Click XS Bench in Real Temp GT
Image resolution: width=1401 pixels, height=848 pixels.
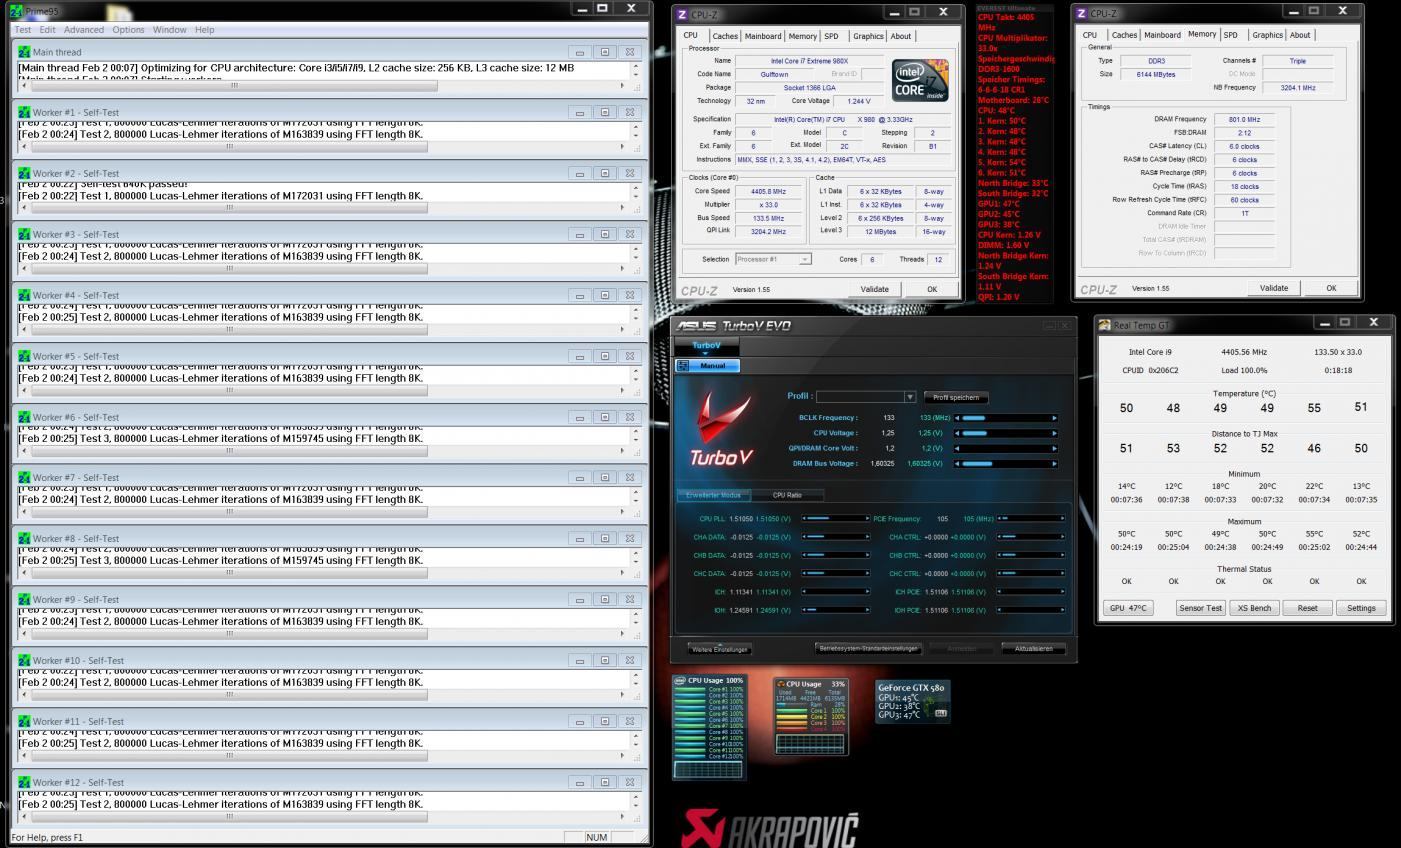pyautogui.click(x=1254, y=608)
